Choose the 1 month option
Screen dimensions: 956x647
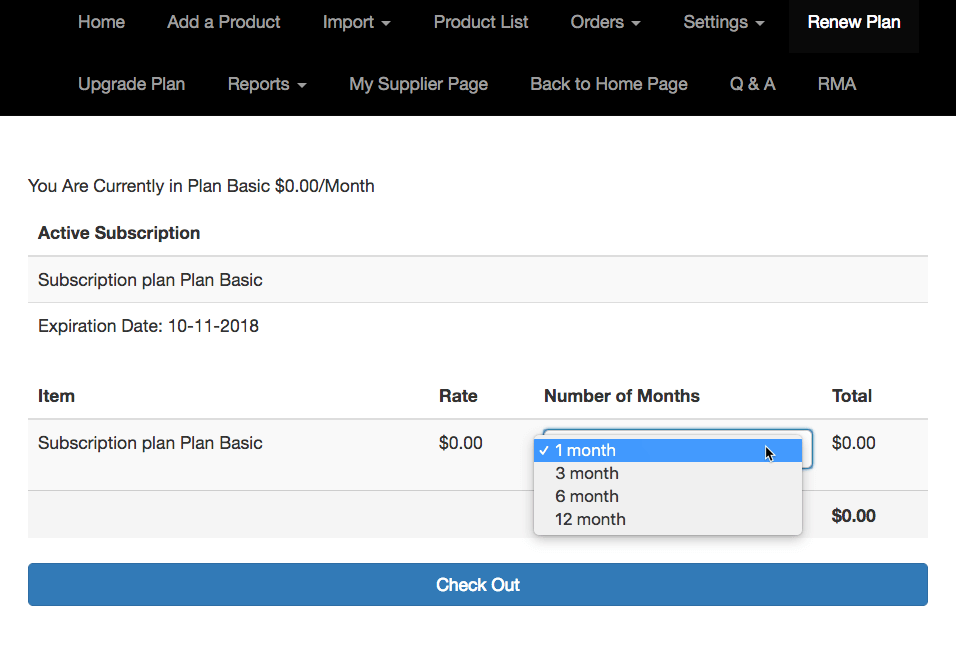(586, 451)
